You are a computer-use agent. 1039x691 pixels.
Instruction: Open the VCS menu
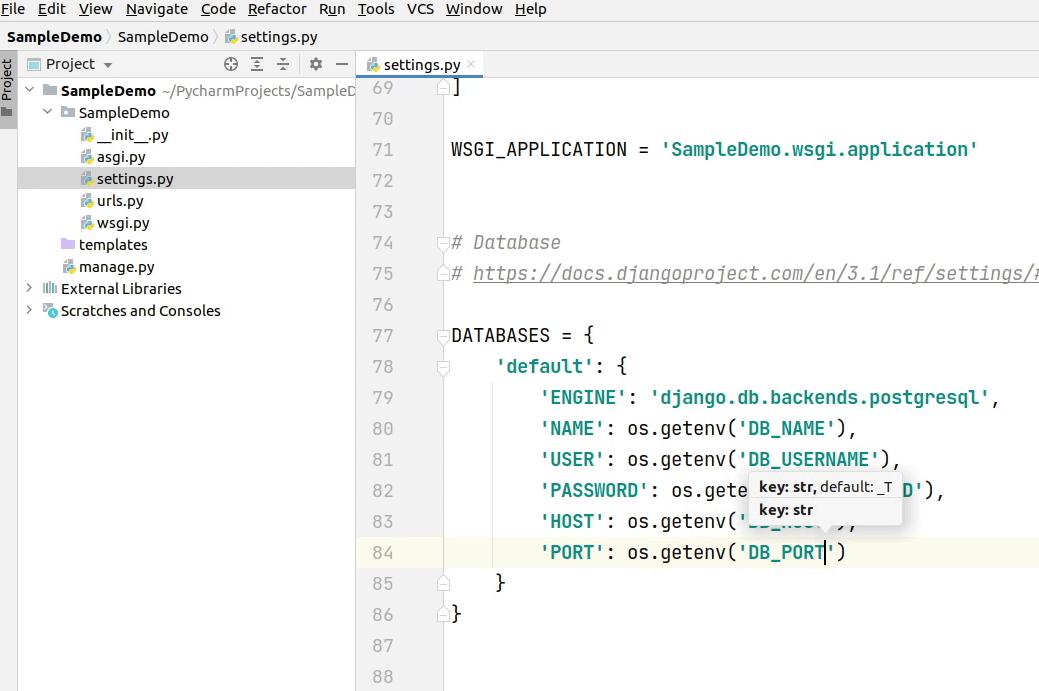click(420, 9)
